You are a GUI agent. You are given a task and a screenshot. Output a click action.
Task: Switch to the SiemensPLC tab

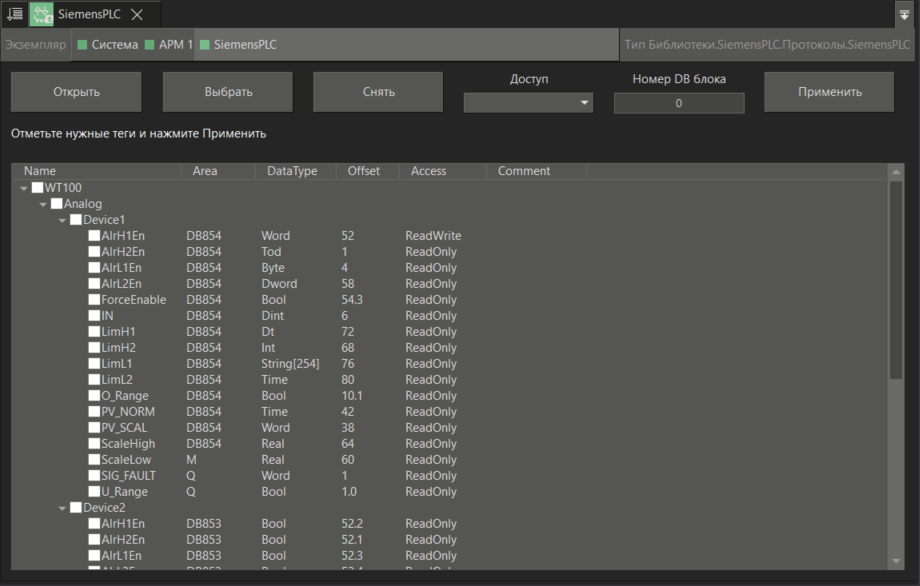pyautogui.click(x=90, y=14)
